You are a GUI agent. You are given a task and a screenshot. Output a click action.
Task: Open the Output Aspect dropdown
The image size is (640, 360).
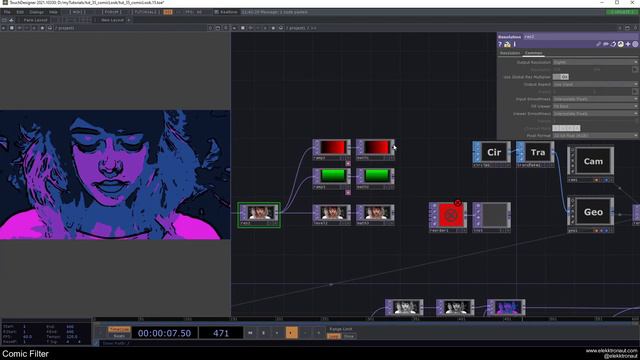[x=595, y=84]
